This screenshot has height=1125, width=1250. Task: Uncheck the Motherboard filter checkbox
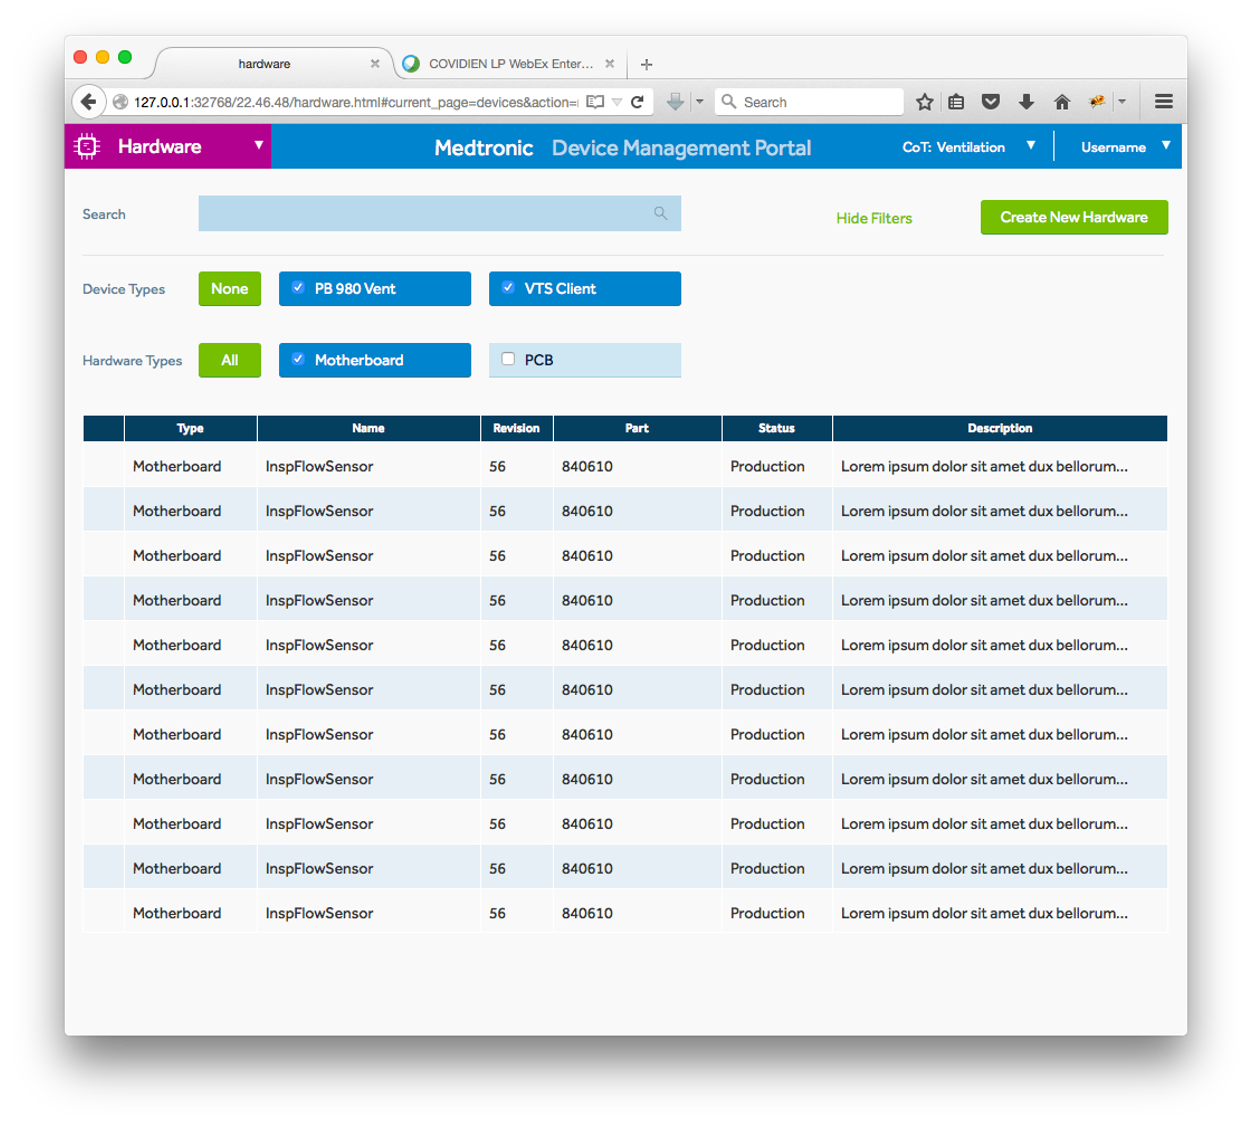coord(298,358)
